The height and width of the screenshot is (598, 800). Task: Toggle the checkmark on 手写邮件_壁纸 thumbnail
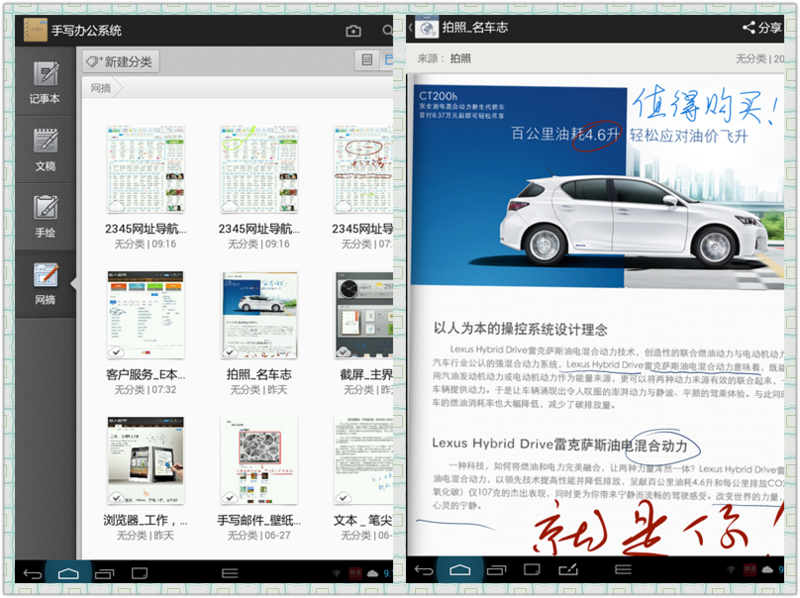tap(230, 497)
